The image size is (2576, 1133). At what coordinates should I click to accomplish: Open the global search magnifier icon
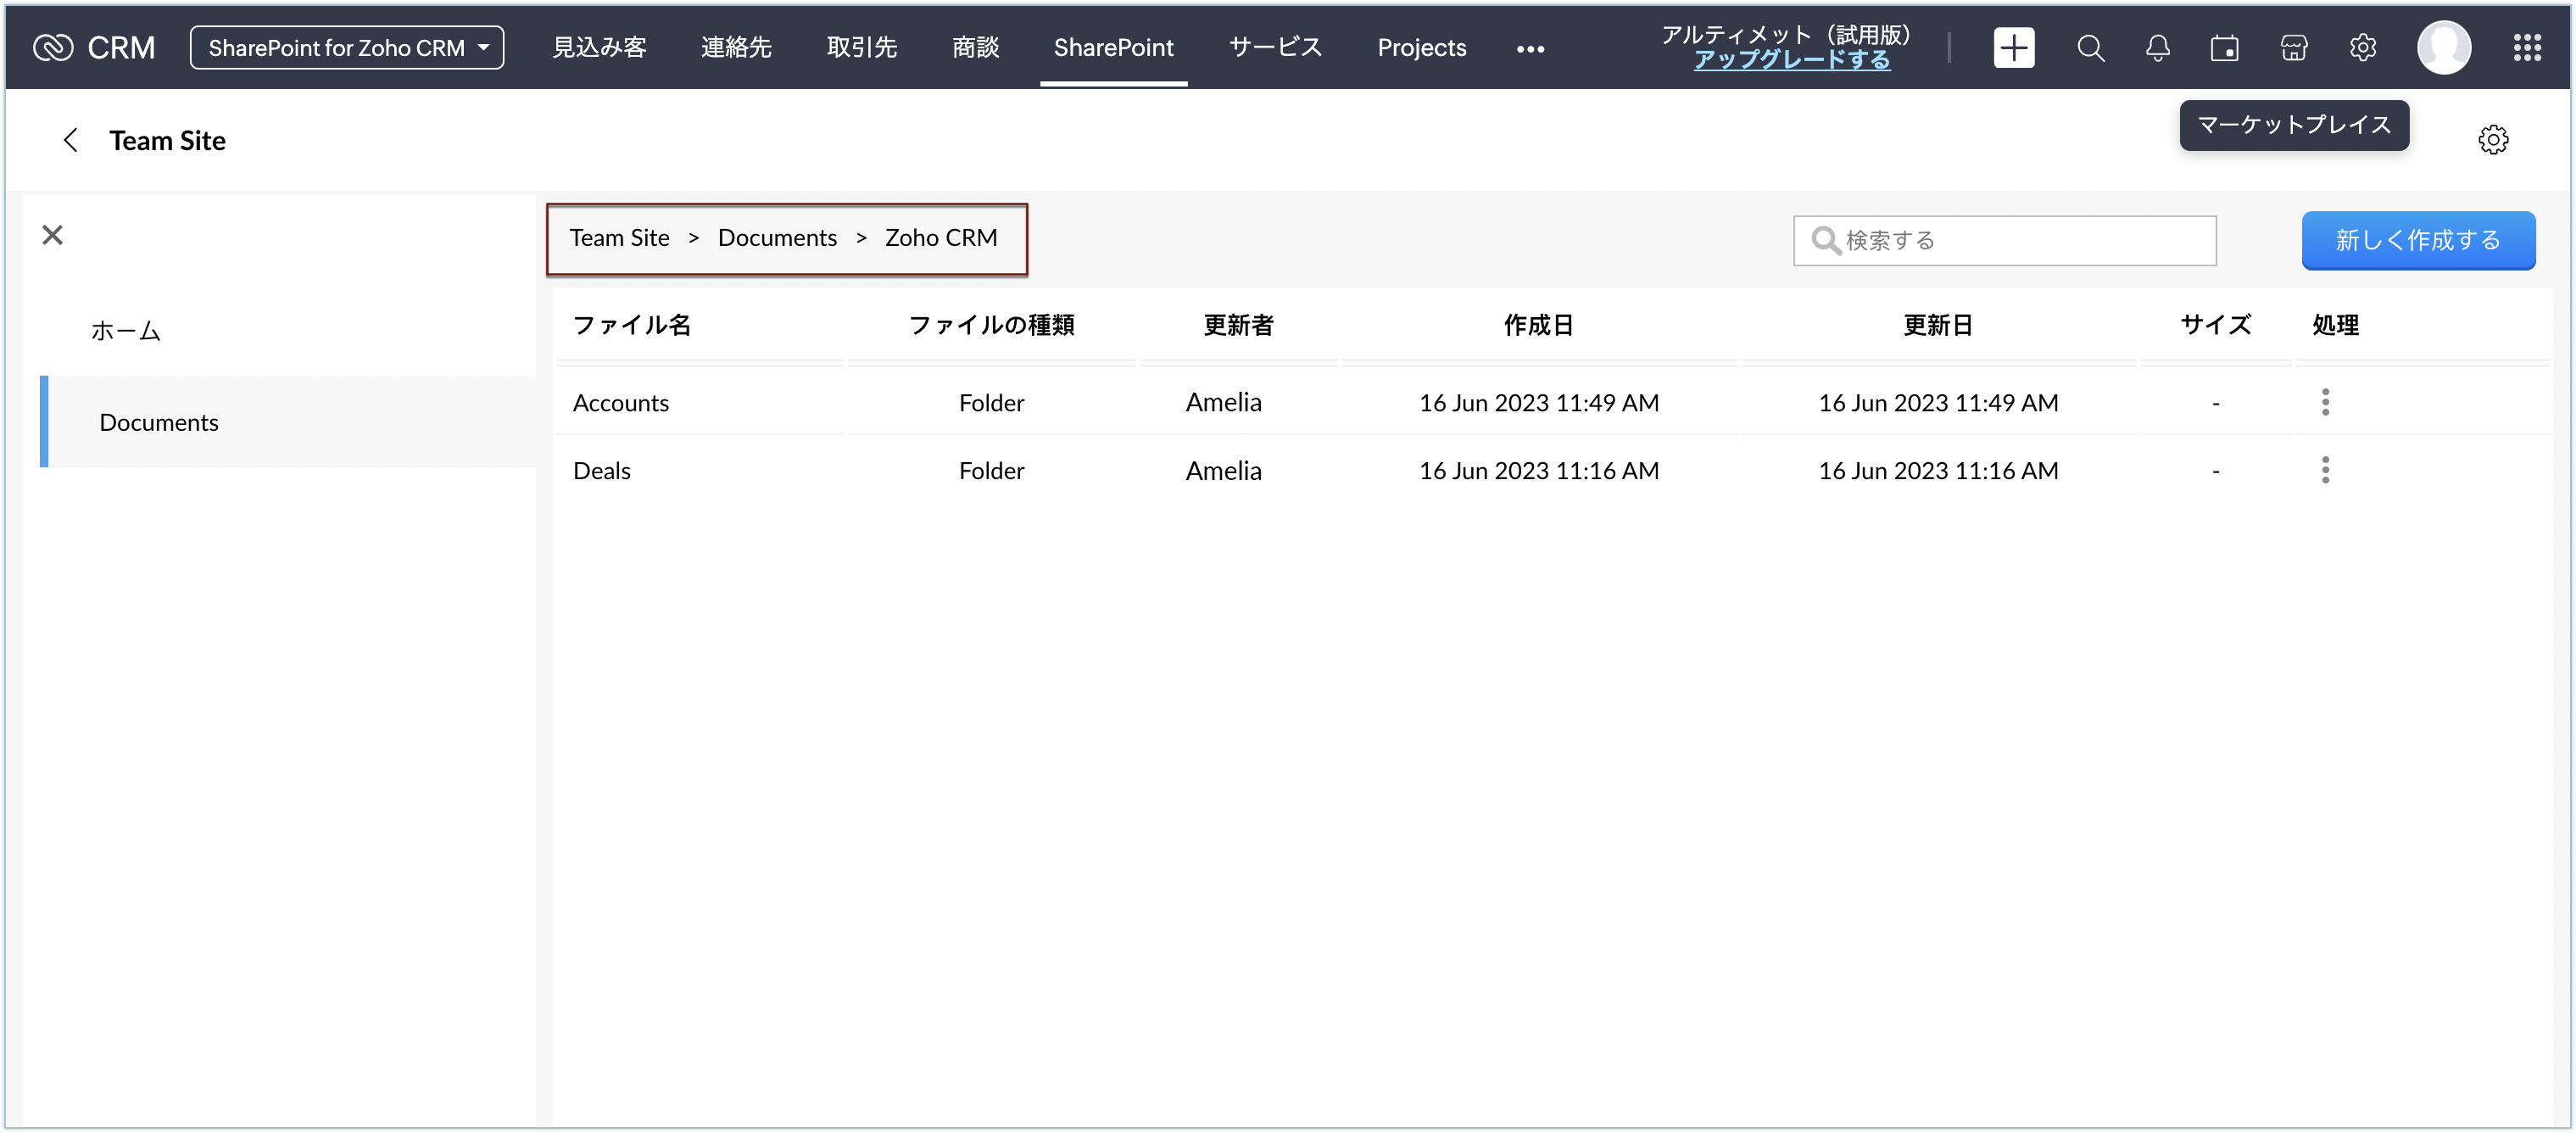tap(2090, 48)
